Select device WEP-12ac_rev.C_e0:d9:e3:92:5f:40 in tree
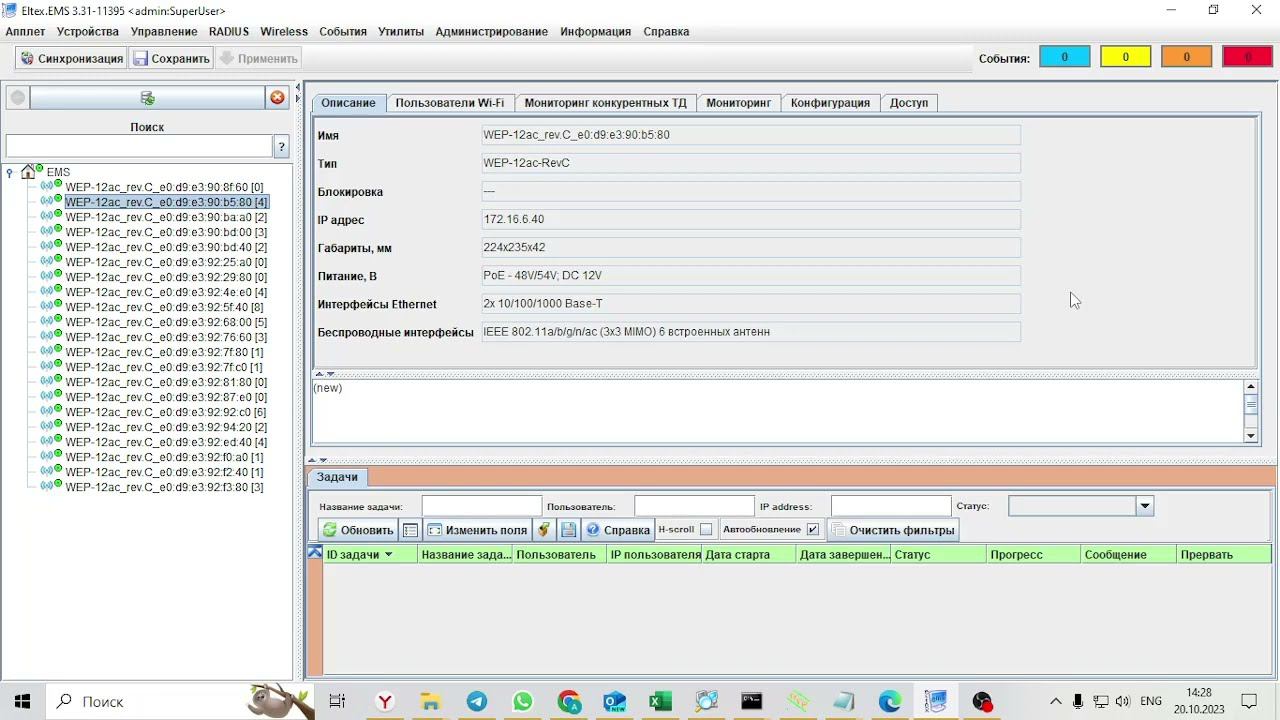1280x720 pixels. pyautogui.click(x=164, y=307)
